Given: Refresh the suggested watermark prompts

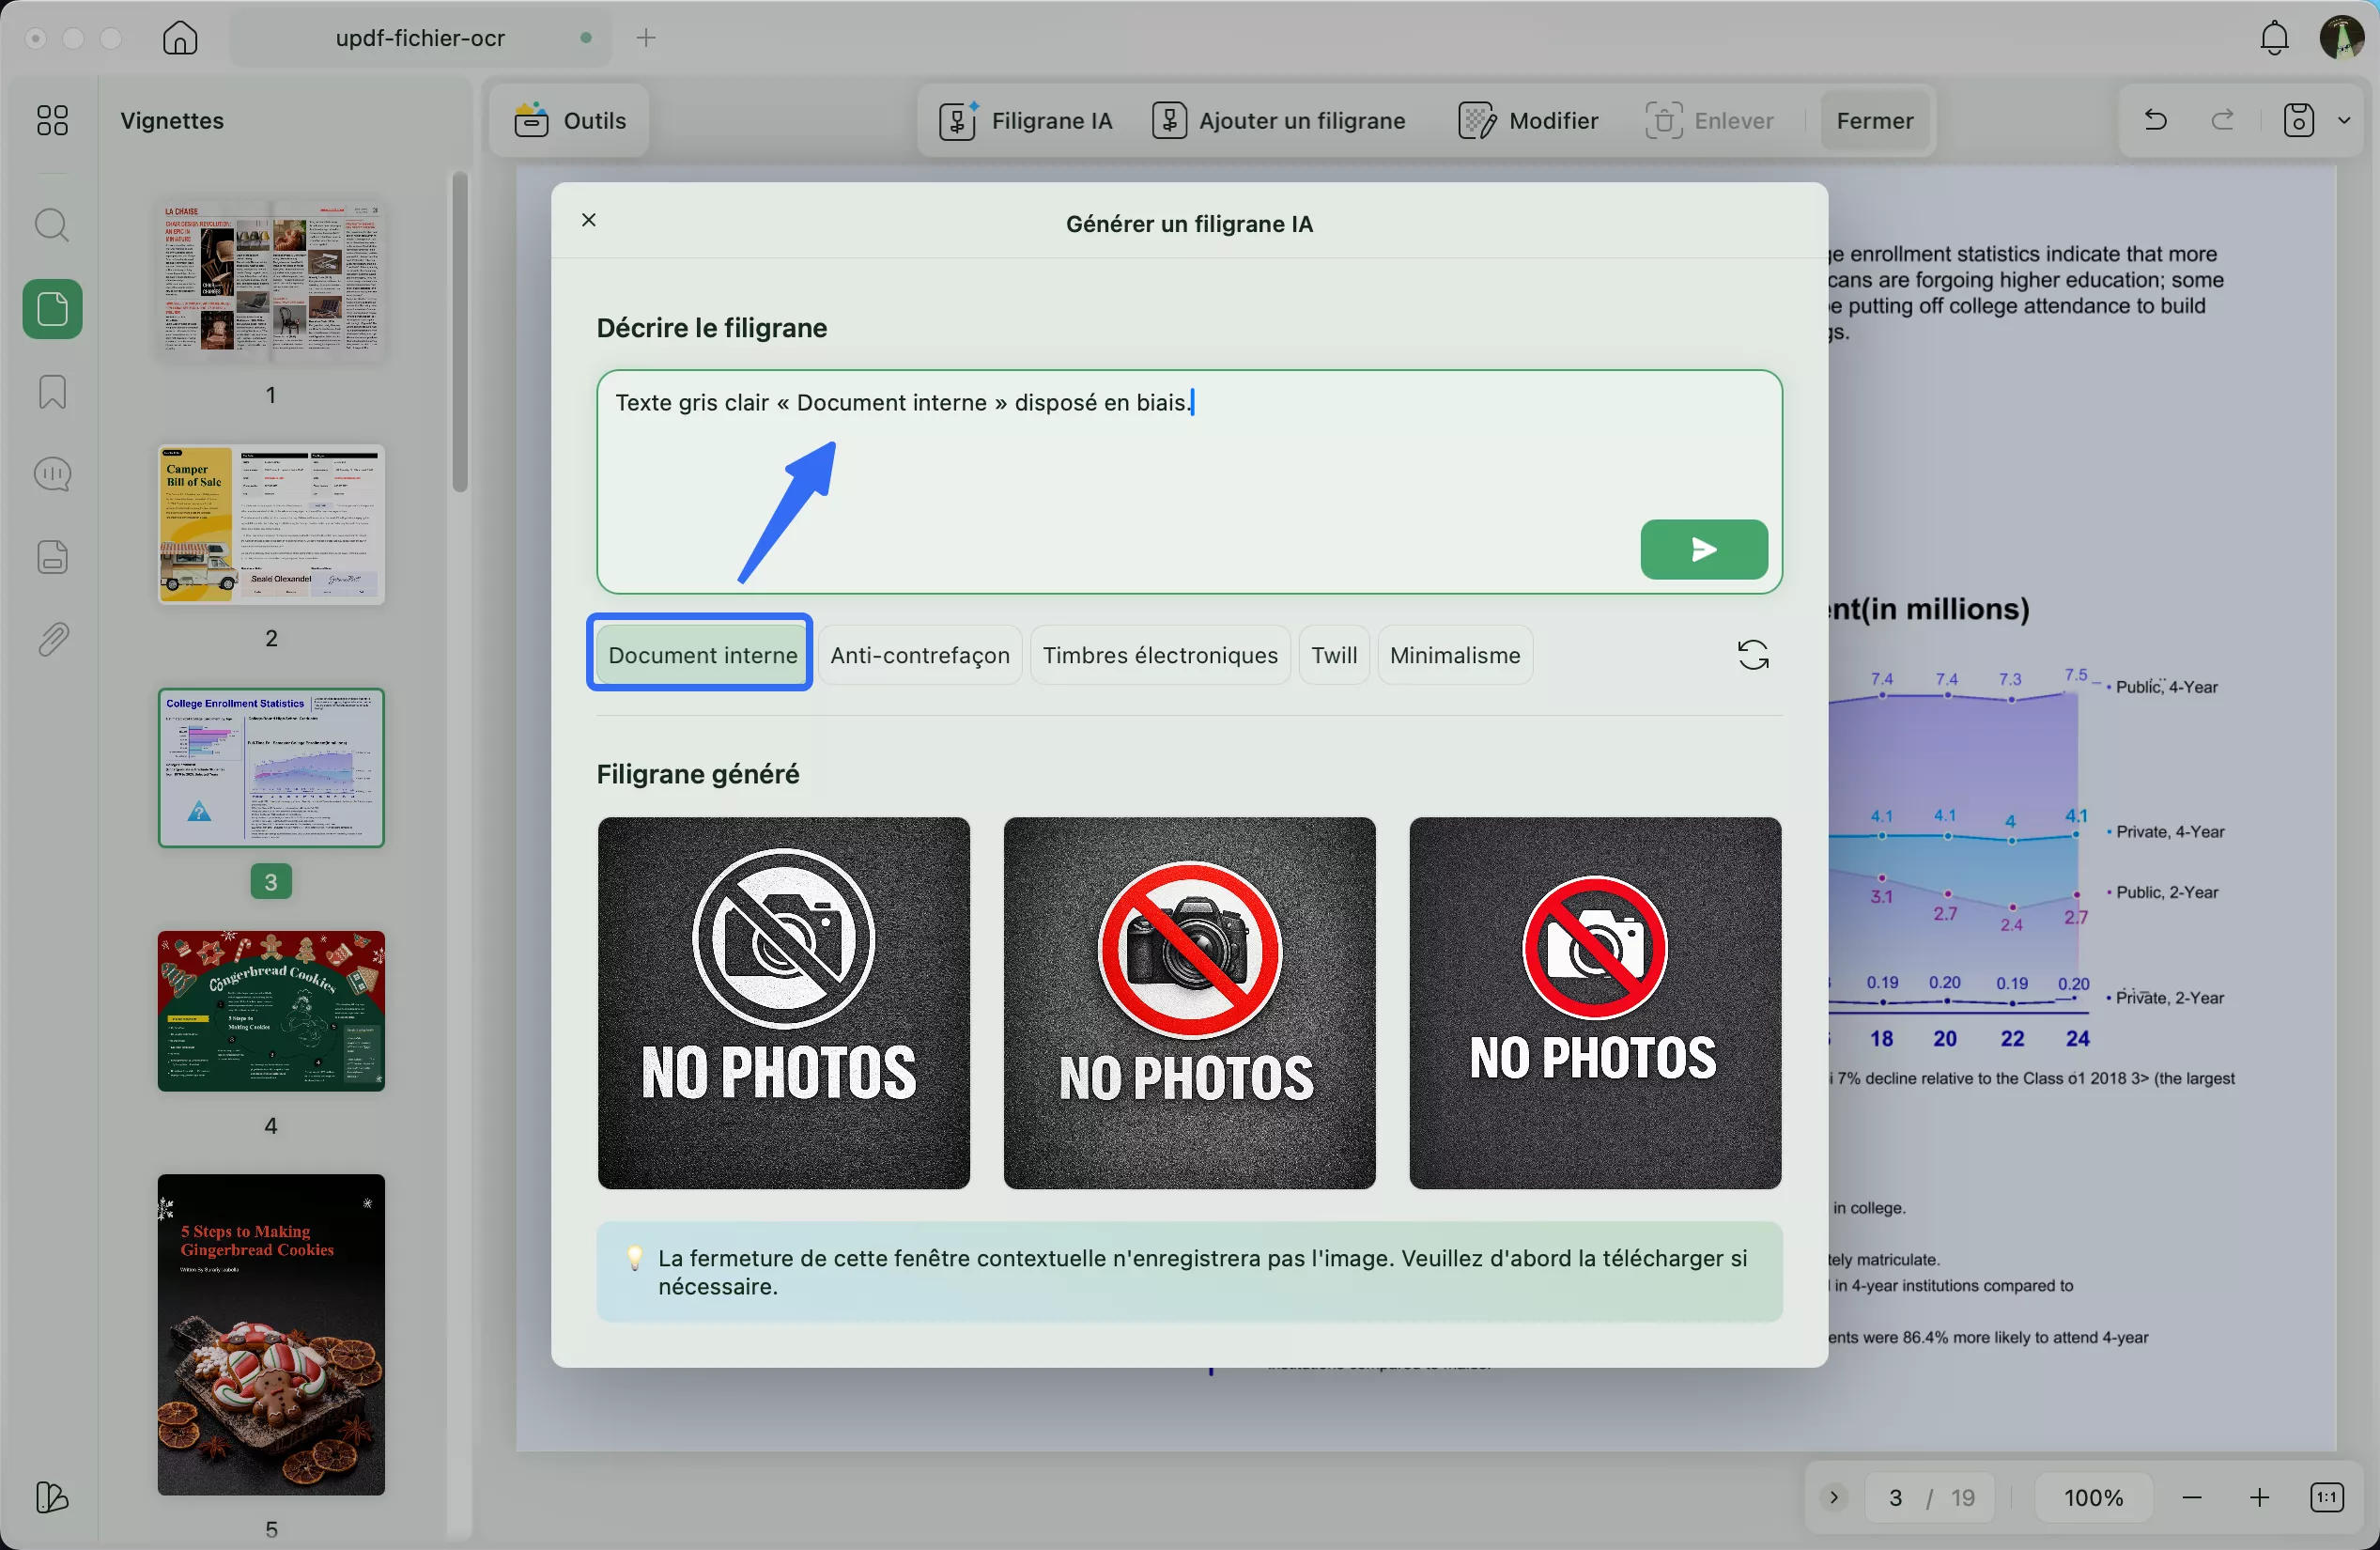Looking at the screenshot, I should tap(1752, 655).
